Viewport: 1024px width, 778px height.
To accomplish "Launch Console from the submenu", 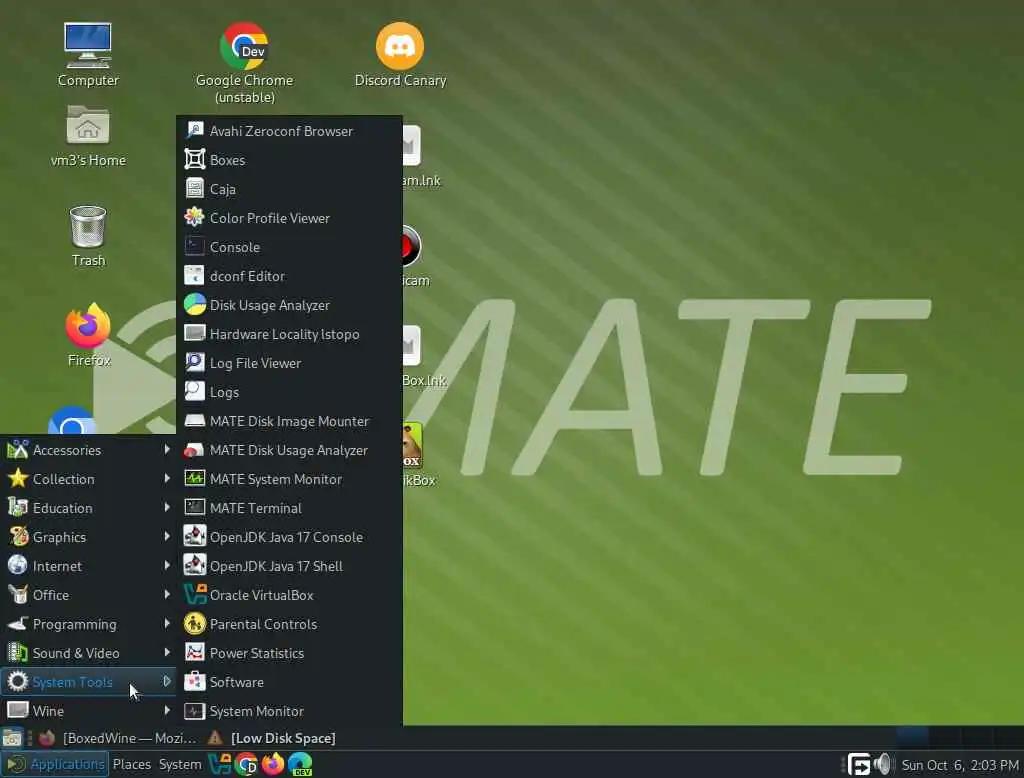I will coord(289,247).
